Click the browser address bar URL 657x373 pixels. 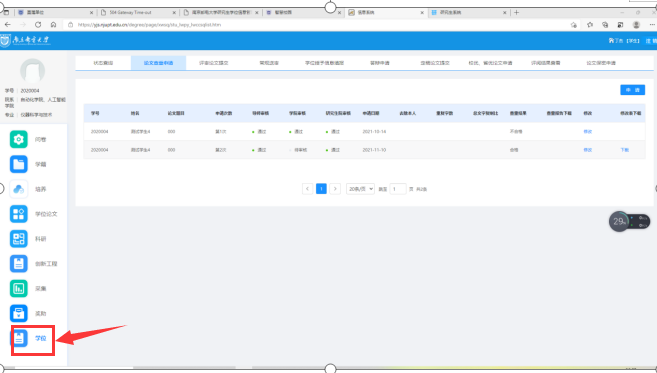coord(150,25)
